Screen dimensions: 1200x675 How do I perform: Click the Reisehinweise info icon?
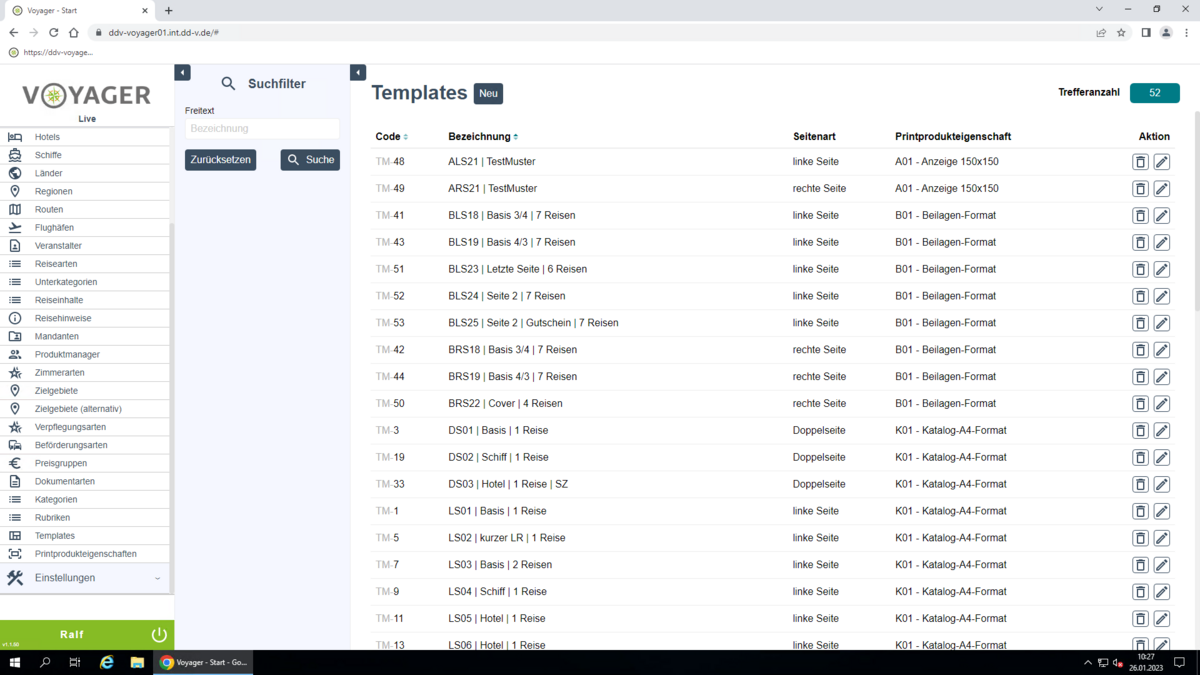[x=15, y=318]
